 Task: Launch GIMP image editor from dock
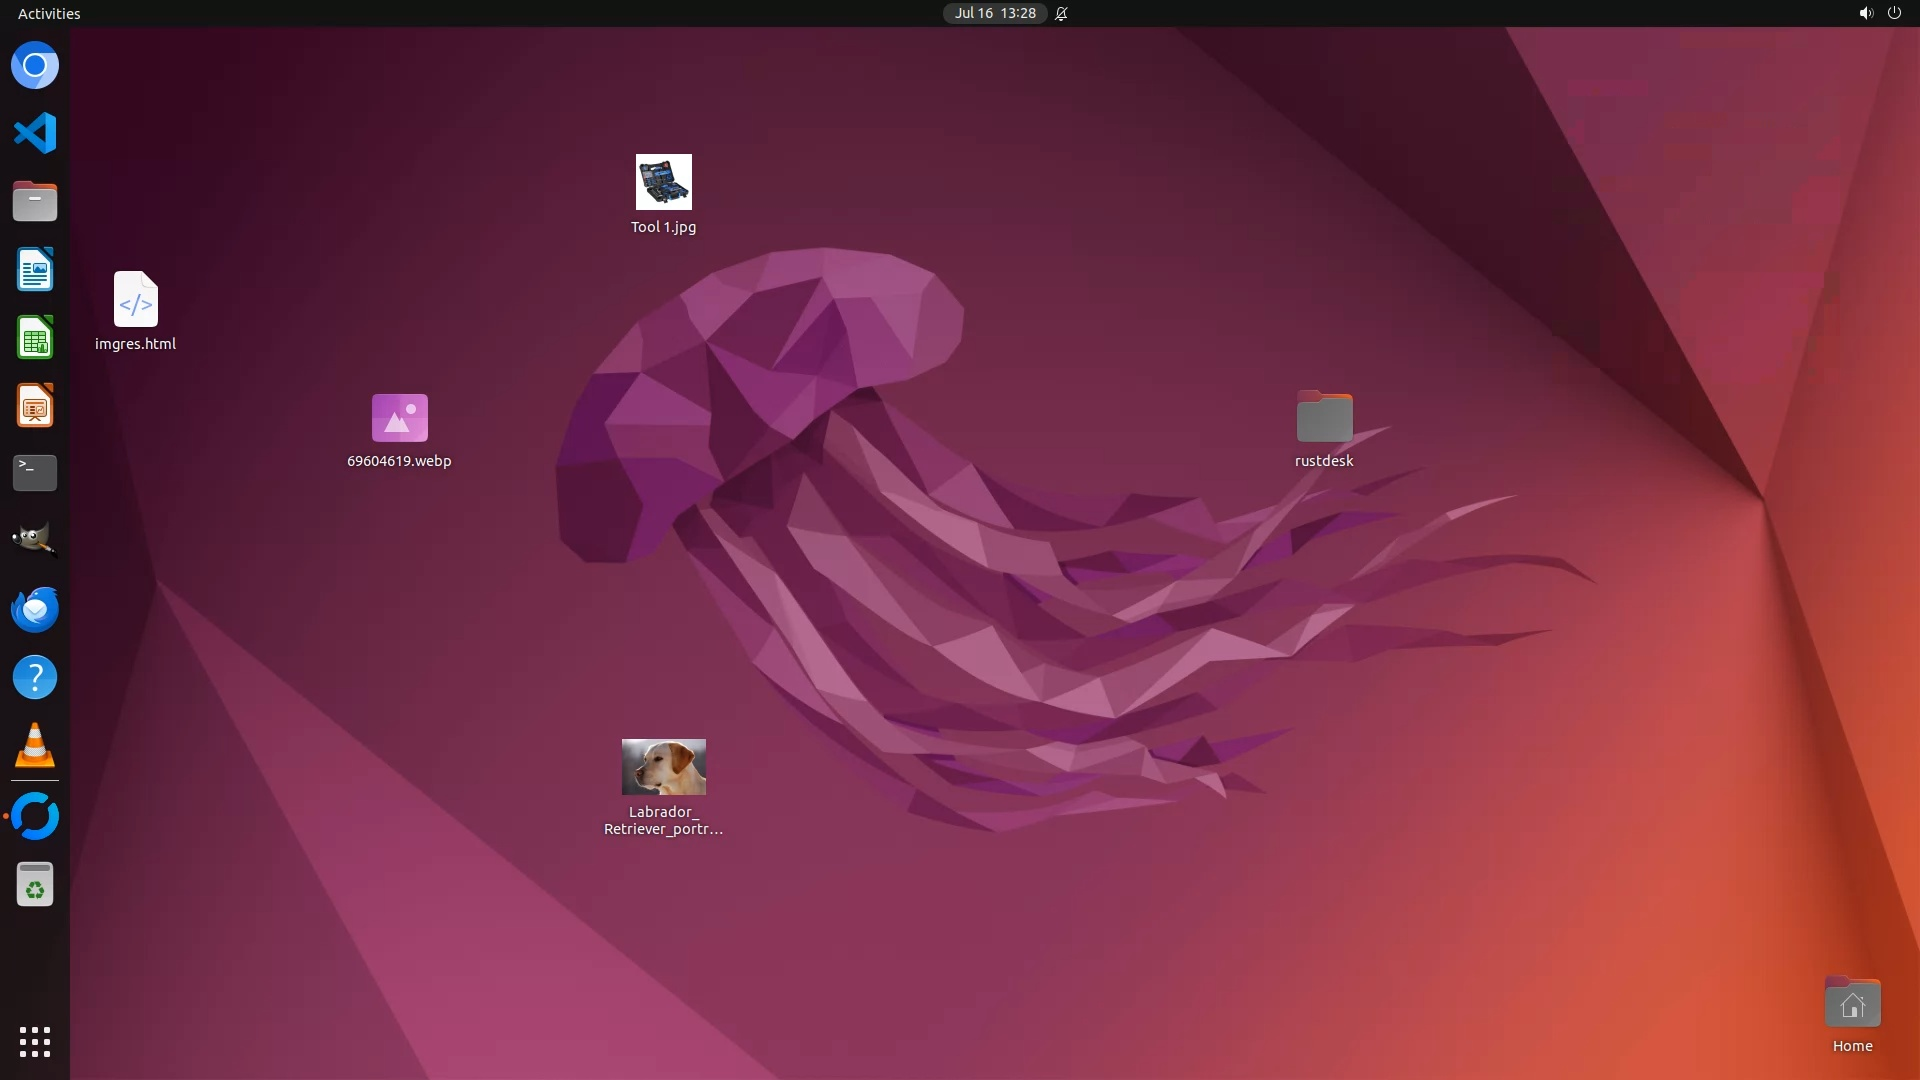click(35, 541)
